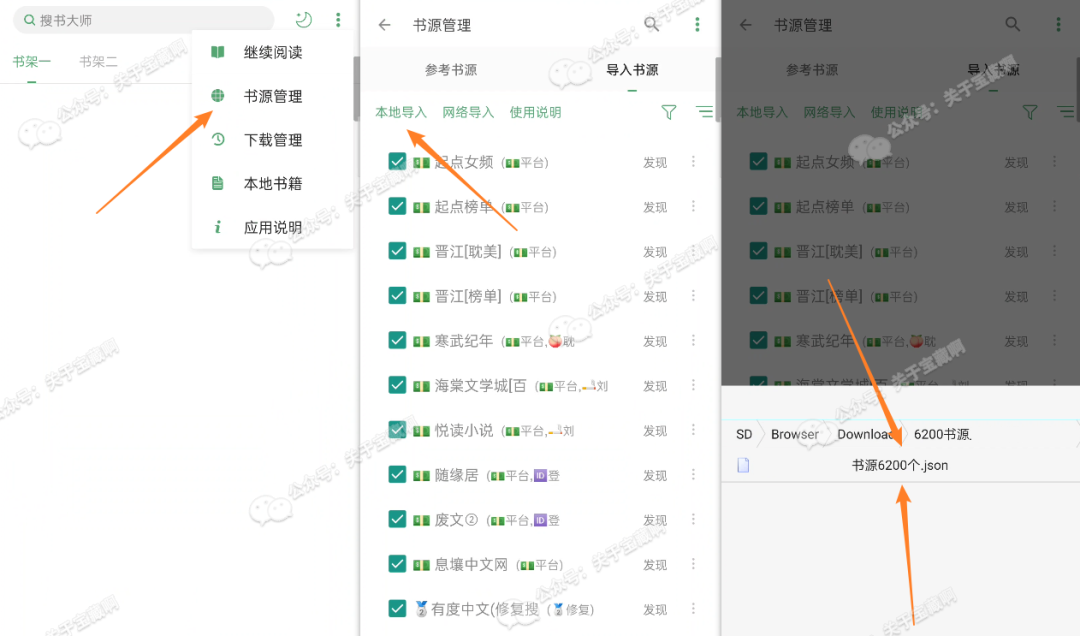Open the bookshelf overflow menu dots

click(338, 20)
